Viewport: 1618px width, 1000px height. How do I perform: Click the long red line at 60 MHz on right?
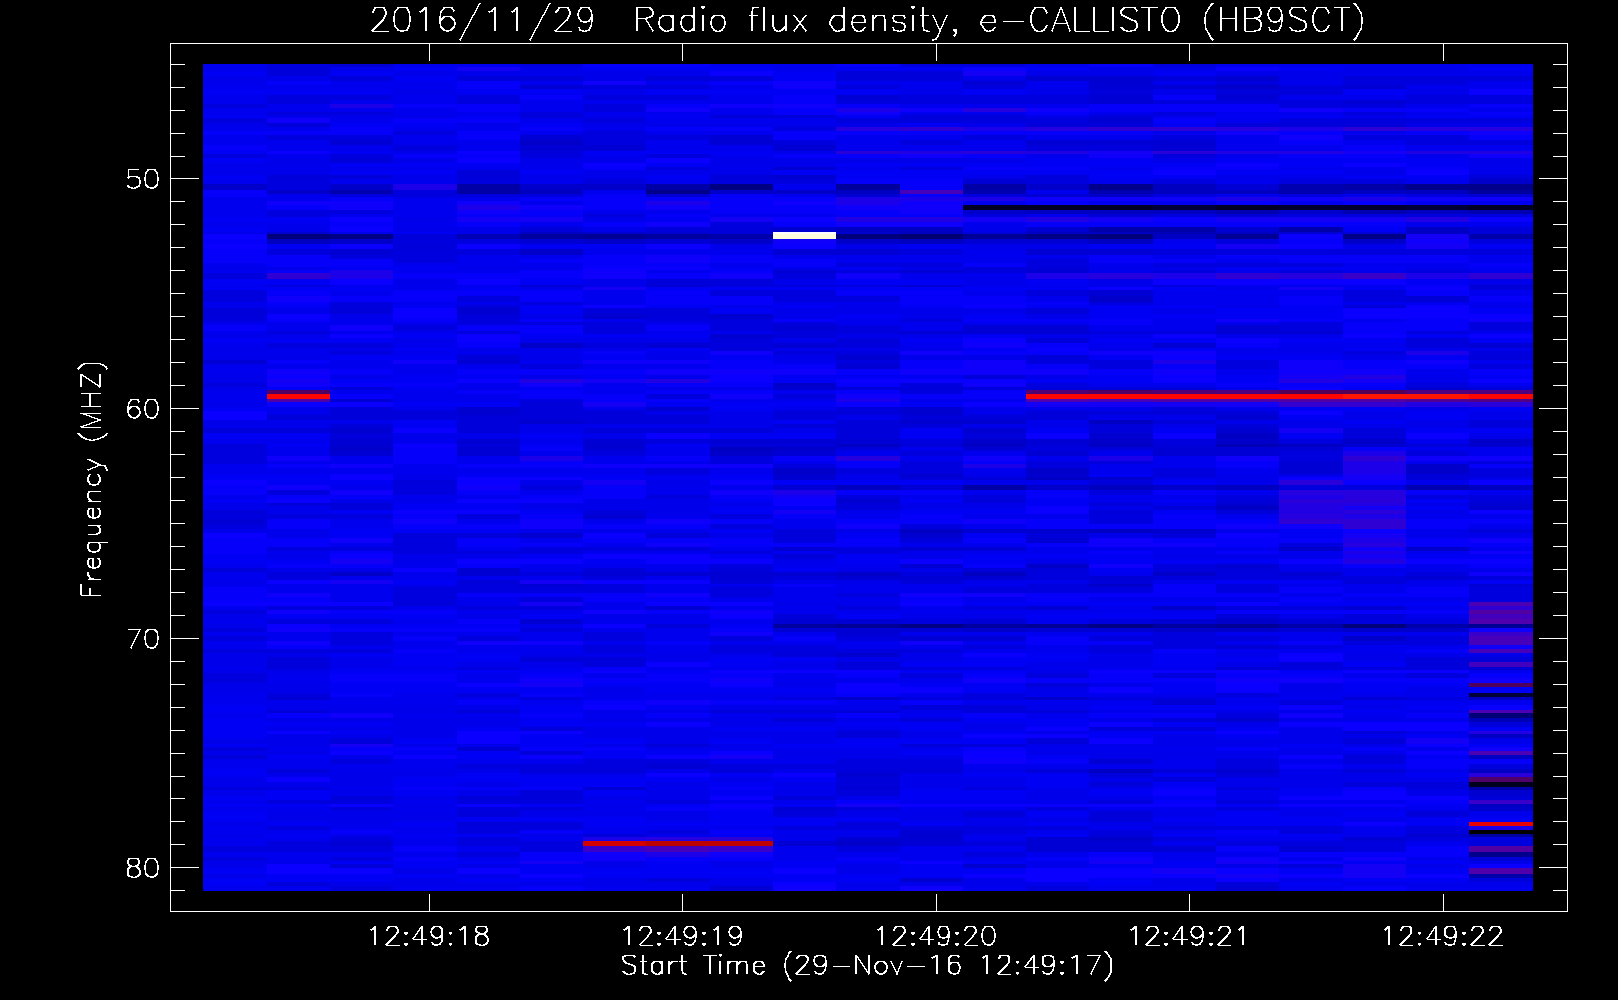1279,396
